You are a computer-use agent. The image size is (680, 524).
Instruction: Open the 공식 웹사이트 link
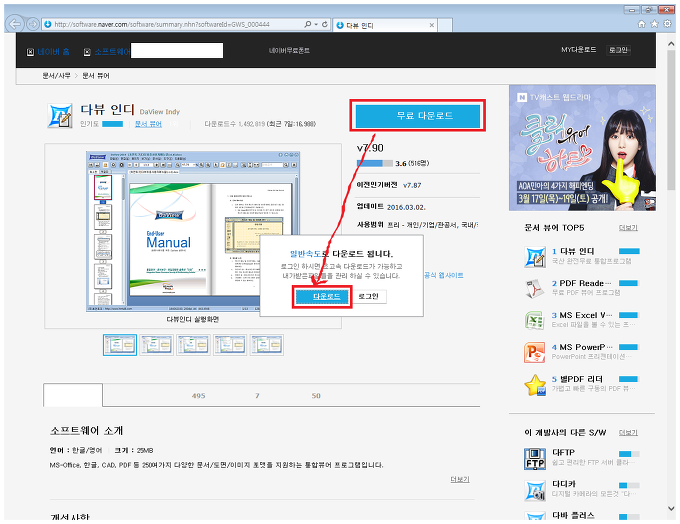pyautogui.click(x=443, y=275)
